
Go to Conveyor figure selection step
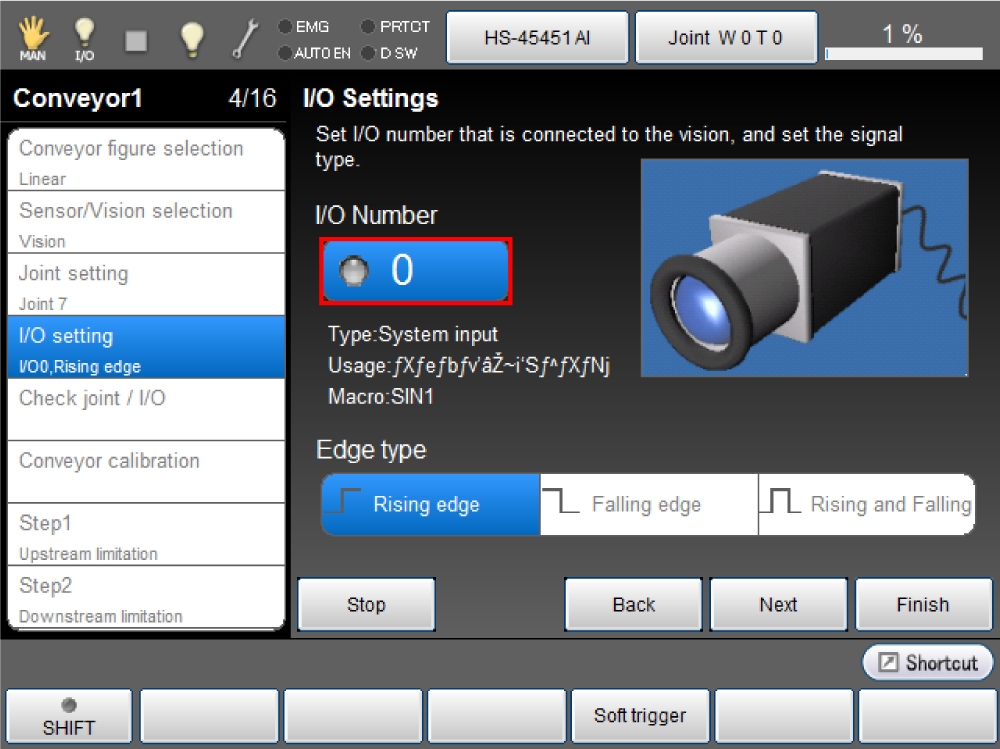[146, 160]
